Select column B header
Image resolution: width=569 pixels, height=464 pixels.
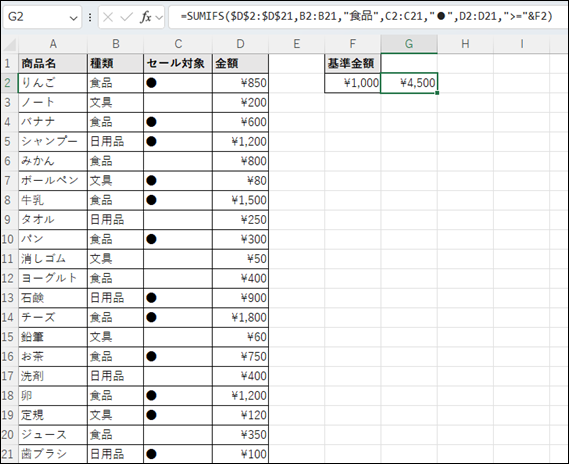[x=115, y=44]
